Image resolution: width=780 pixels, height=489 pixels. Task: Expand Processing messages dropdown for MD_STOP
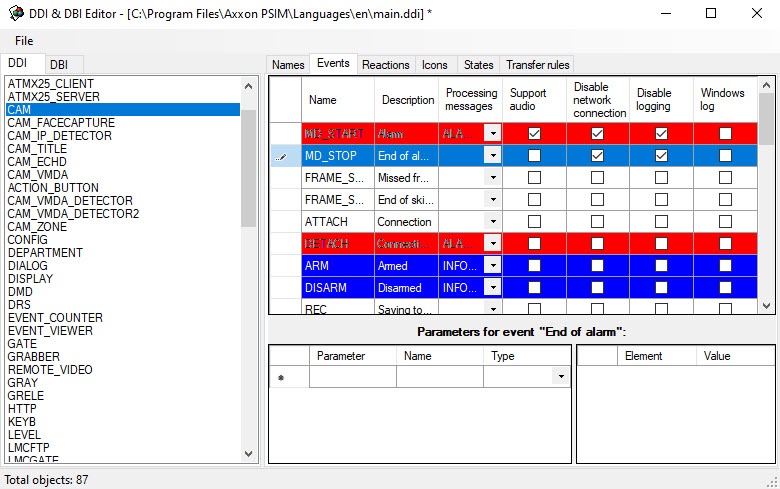[x=492, y=156]
